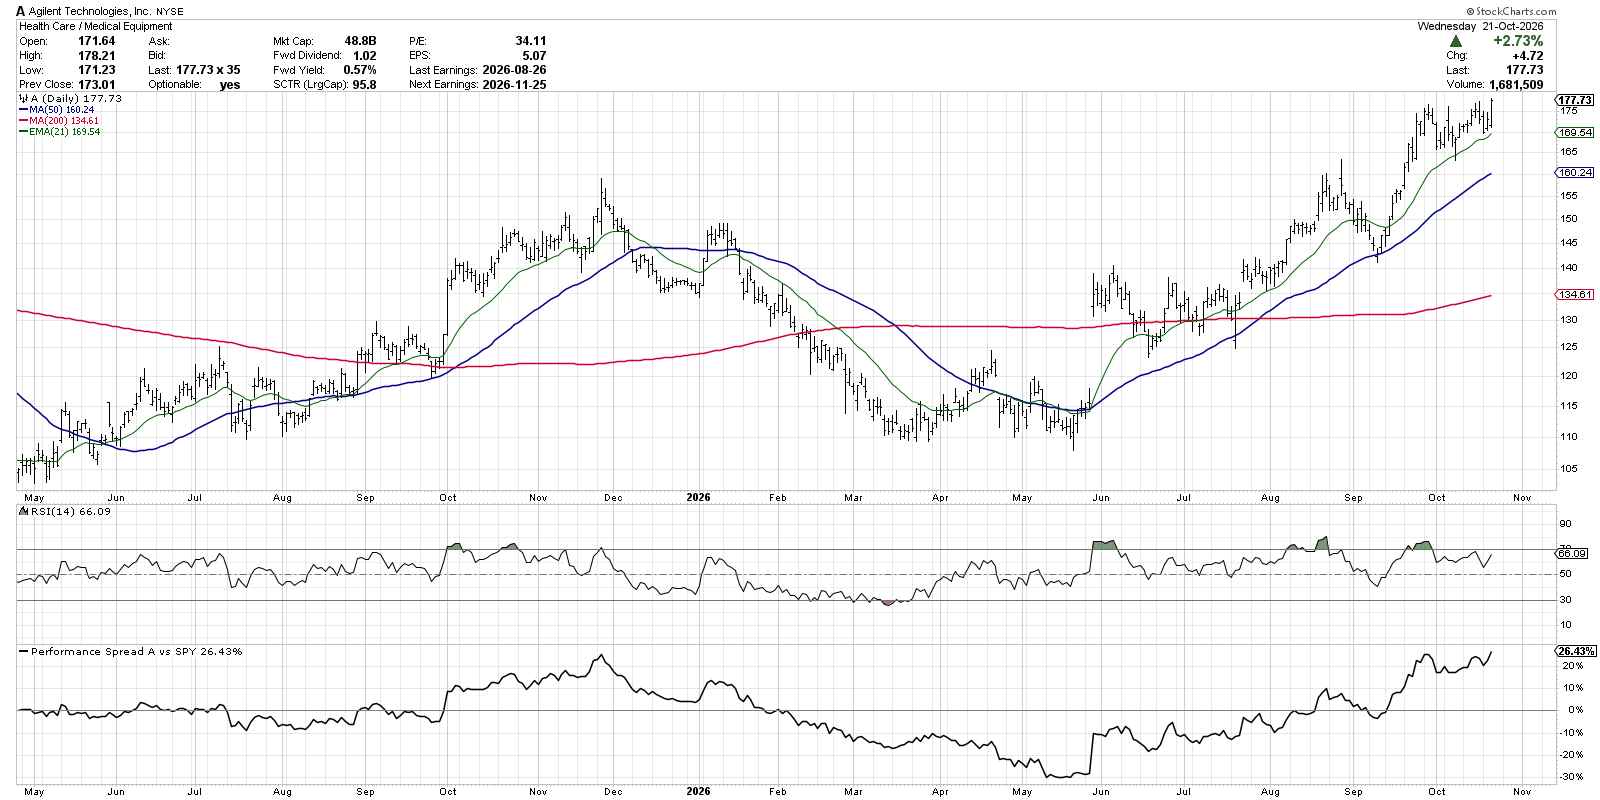
Task: Click the Health Care / Medical Equipment sector text
Action: pos(96,26)
